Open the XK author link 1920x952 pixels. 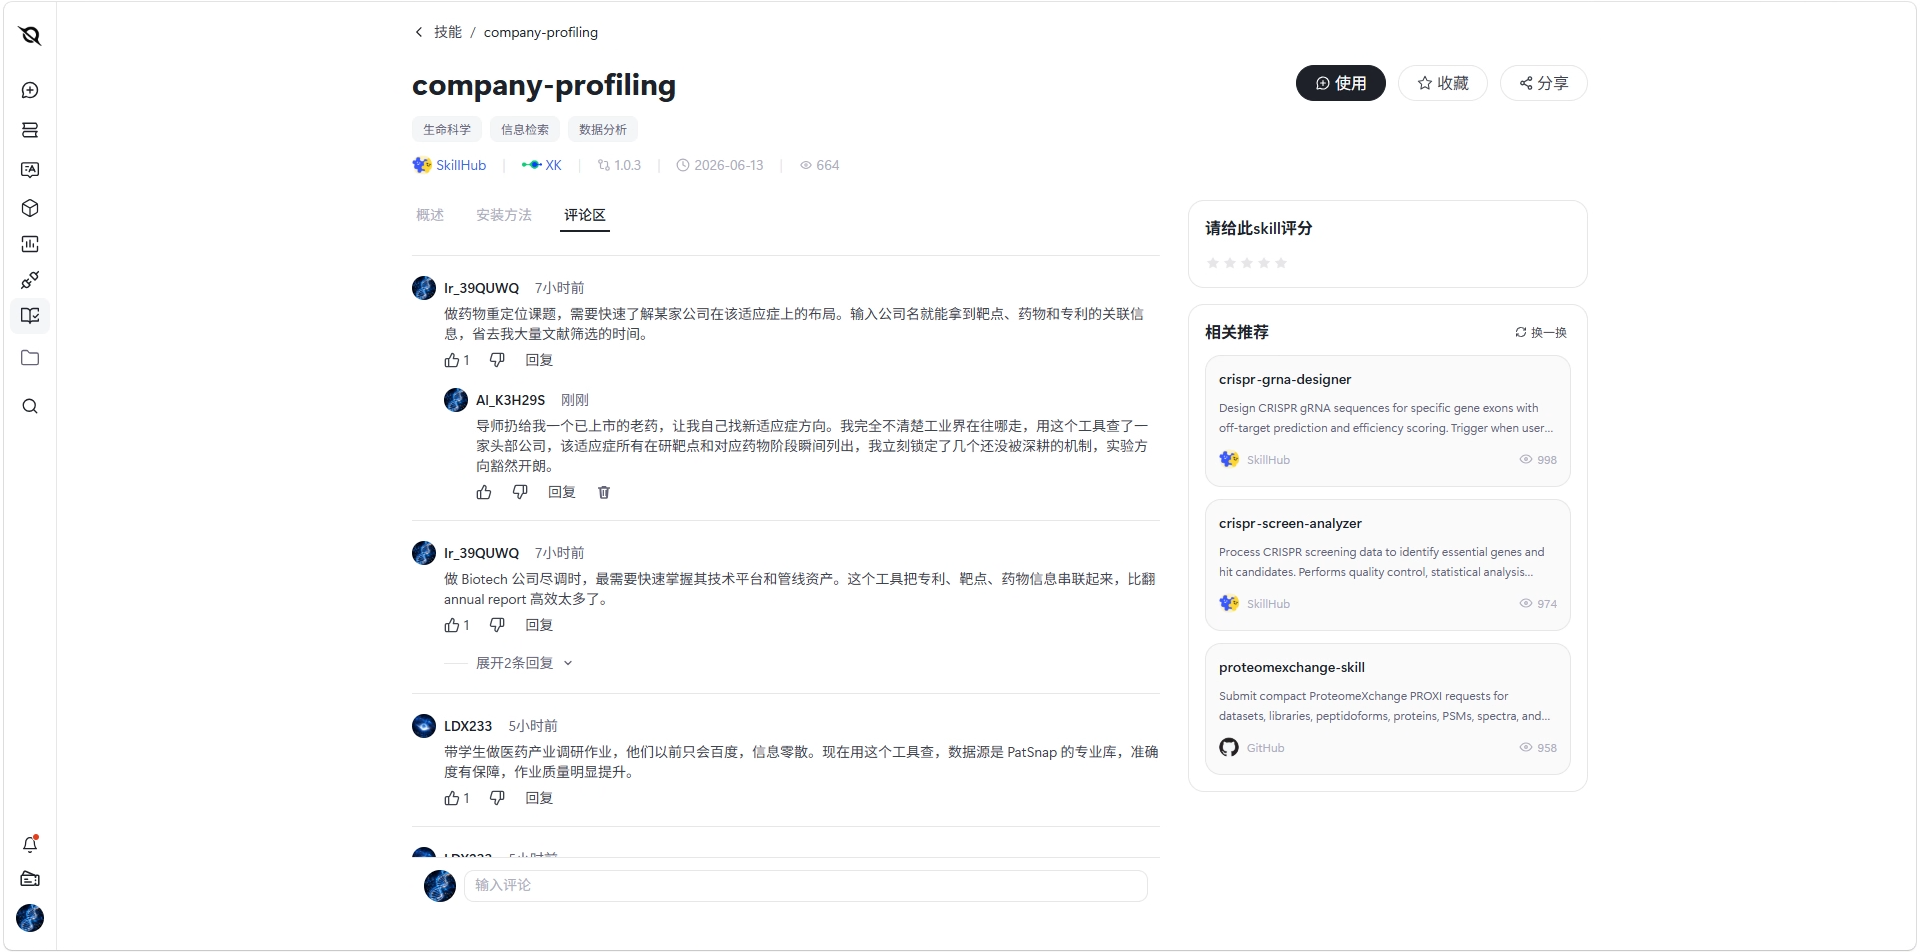click(x=542, y=165)
